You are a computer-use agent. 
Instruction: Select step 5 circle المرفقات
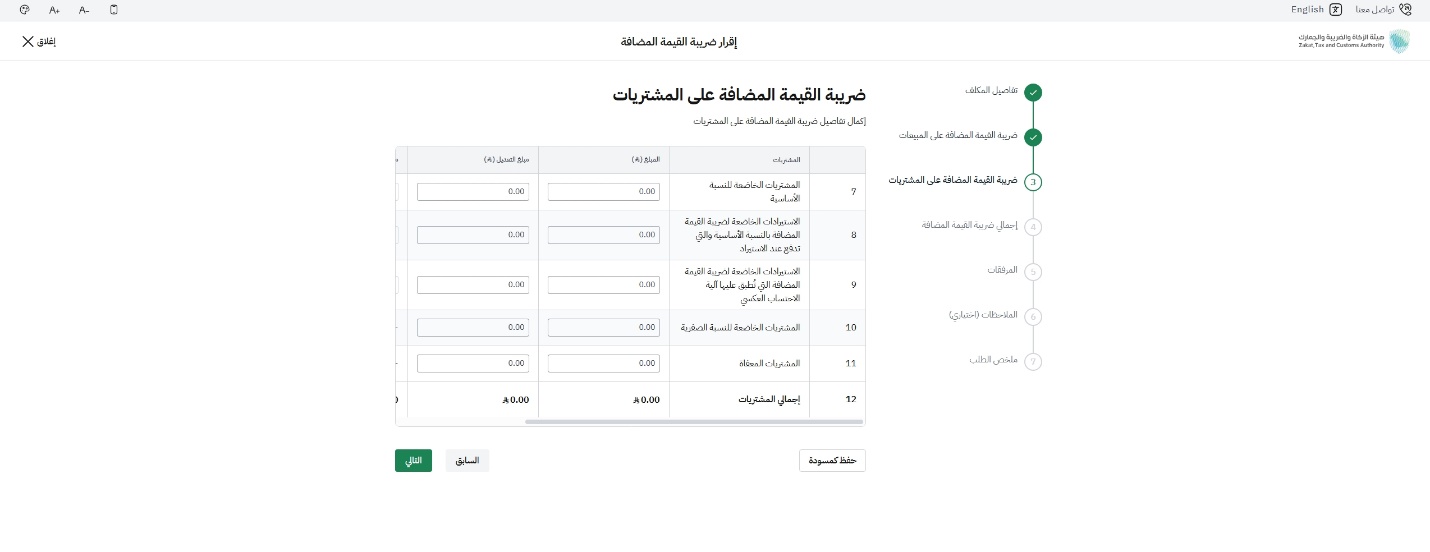pos(1033,272)
